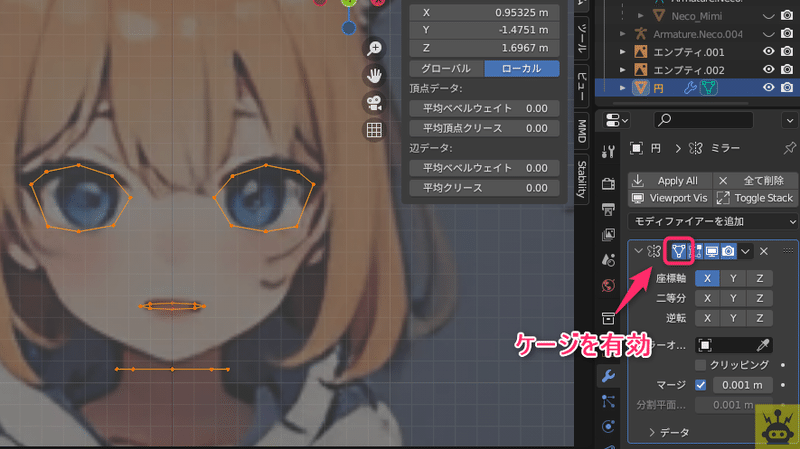This screenshot has height=449, width=800.
Task: Select グローバル coordinate space
Action: pos(446,69)
